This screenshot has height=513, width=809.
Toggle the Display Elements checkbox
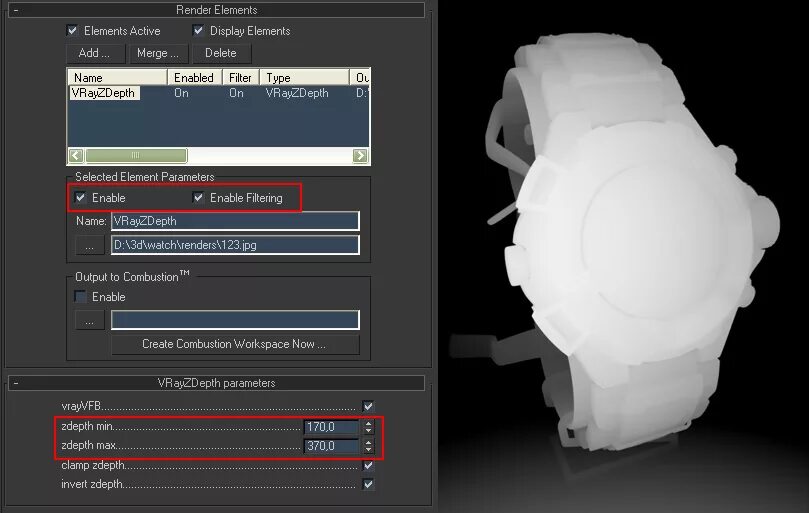click(x=198, y=30)
